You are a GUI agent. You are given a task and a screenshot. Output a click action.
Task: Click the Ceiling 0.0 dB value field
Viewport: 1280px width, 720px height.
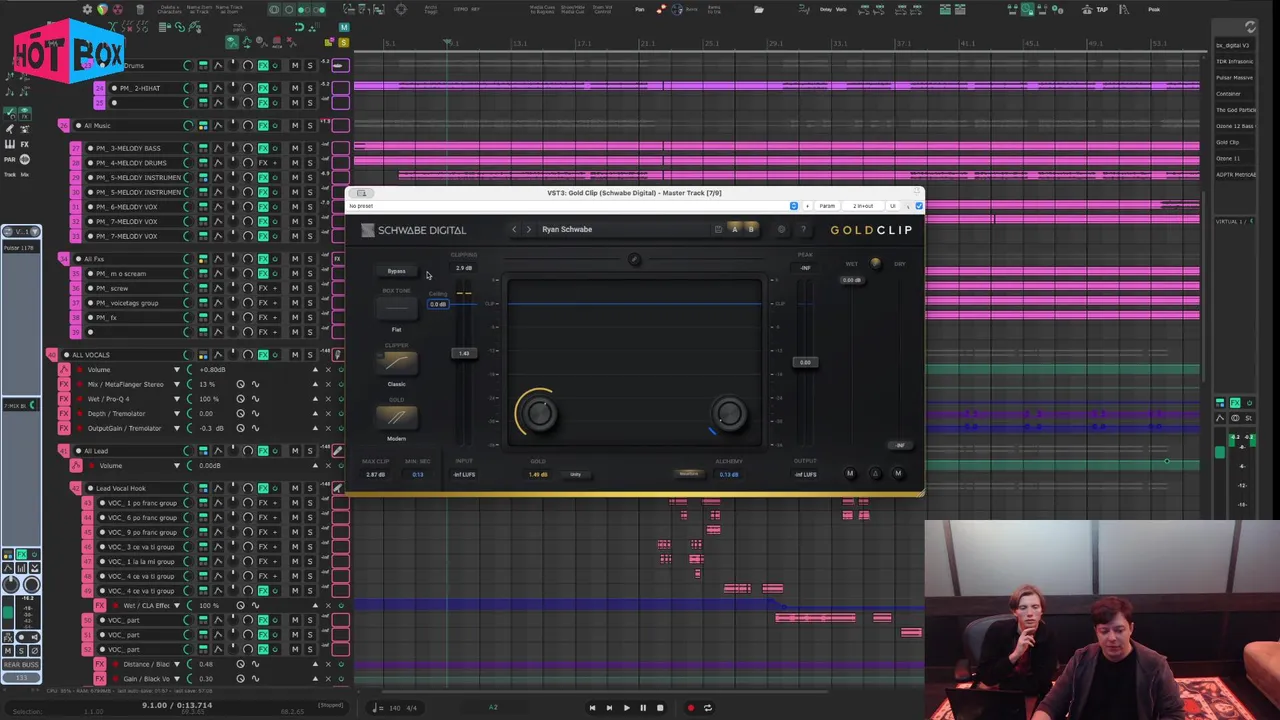(438, 304)
